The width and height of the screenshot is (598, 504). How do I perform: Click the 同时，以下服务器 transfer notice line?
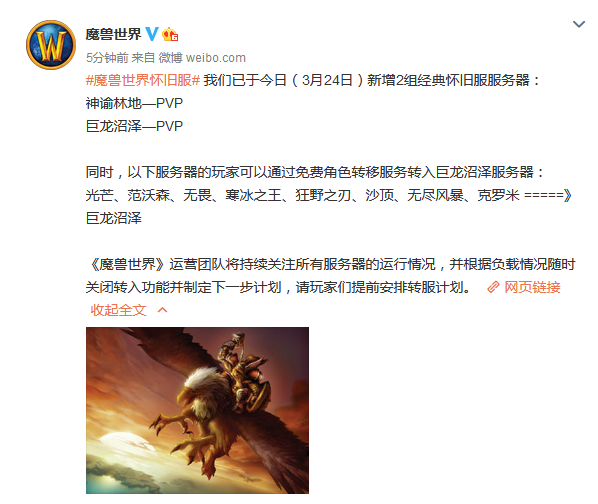tap(315, 172)
